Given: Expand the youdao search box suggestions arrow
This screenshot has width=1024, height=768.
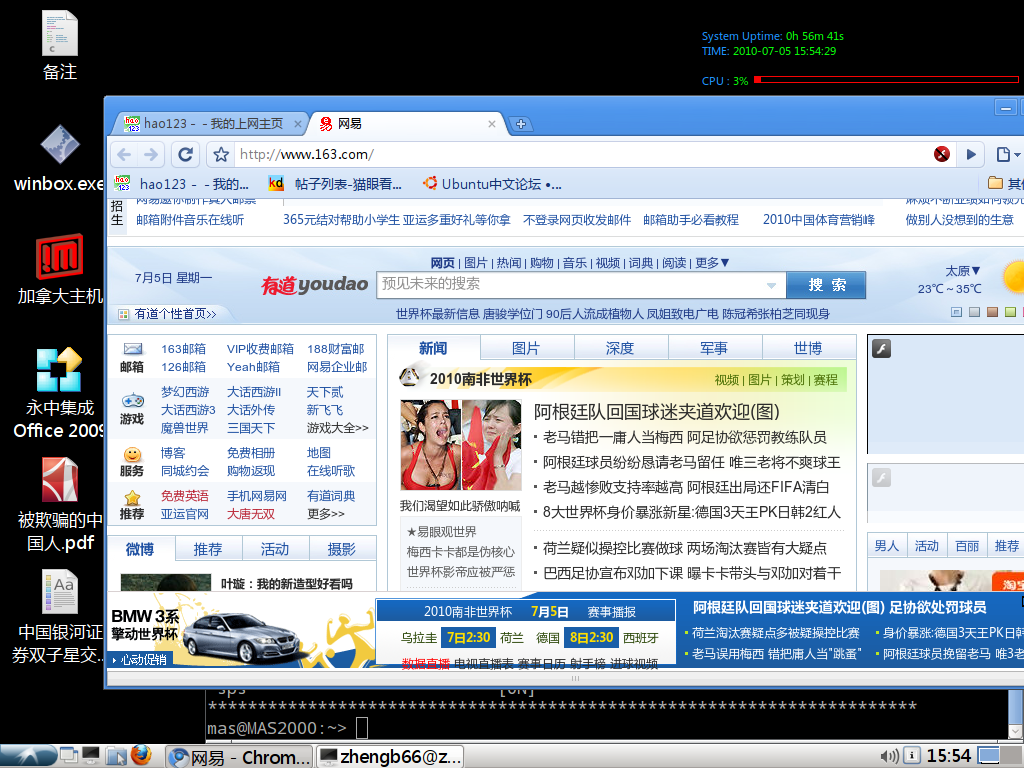Looking at the screenshot, I should 771,285.
